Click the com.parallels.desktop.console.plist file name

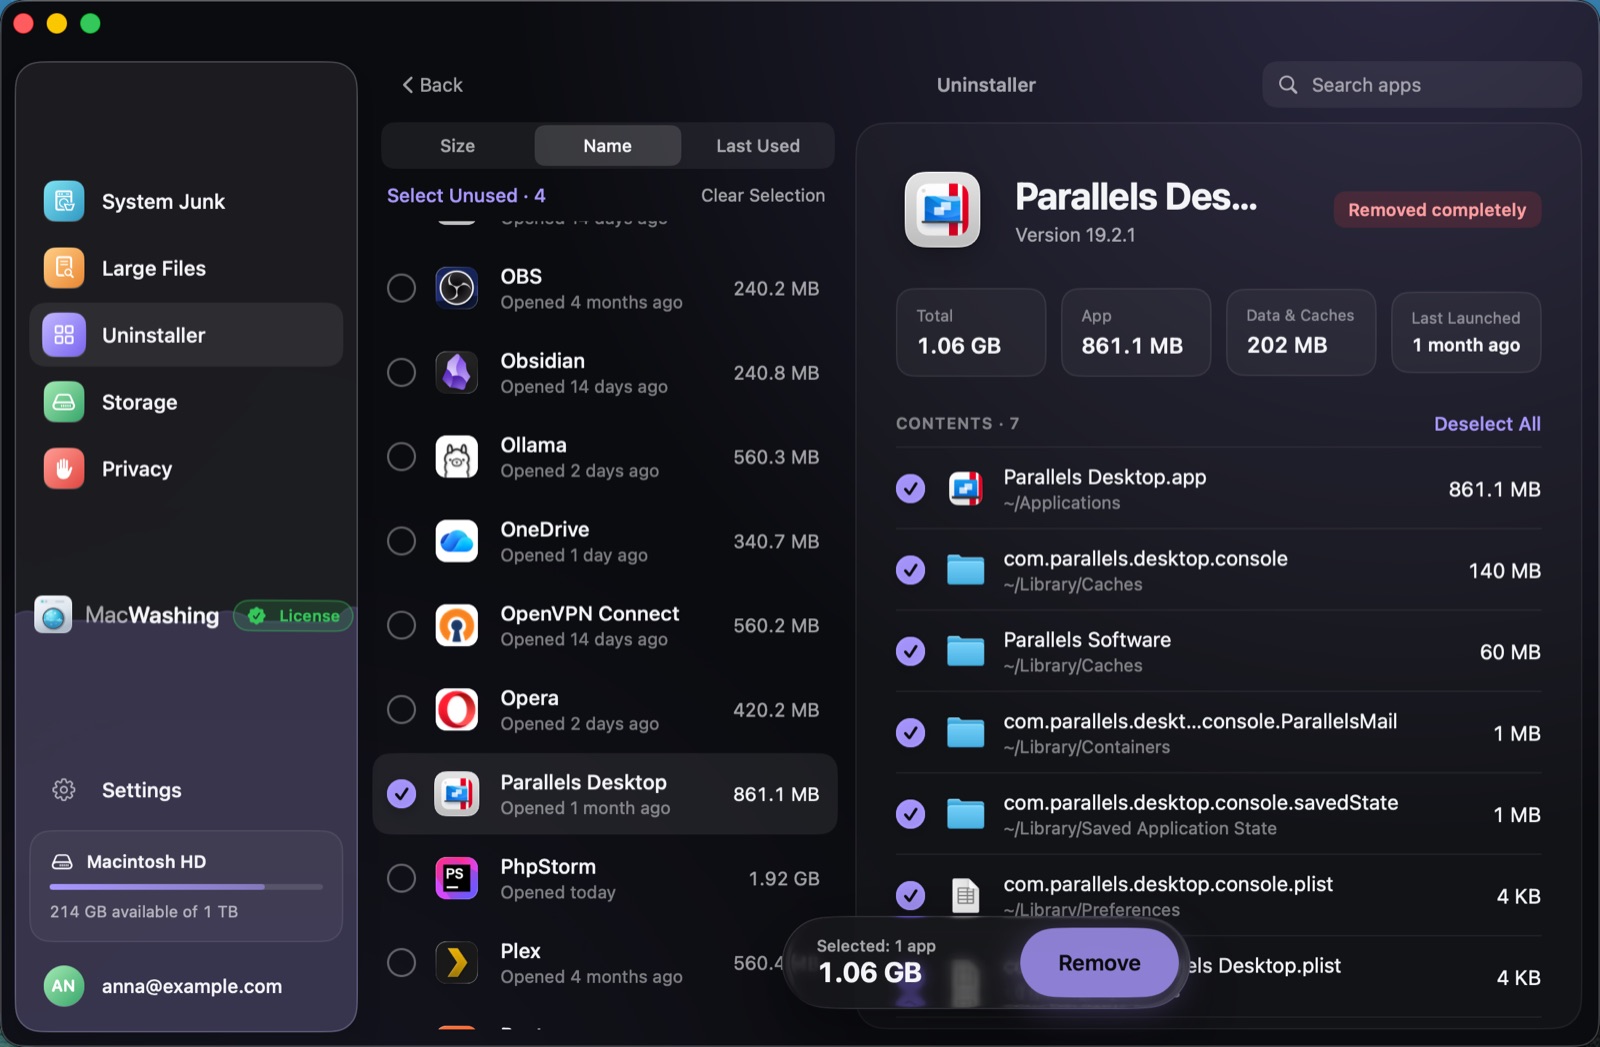[1168, 884]
